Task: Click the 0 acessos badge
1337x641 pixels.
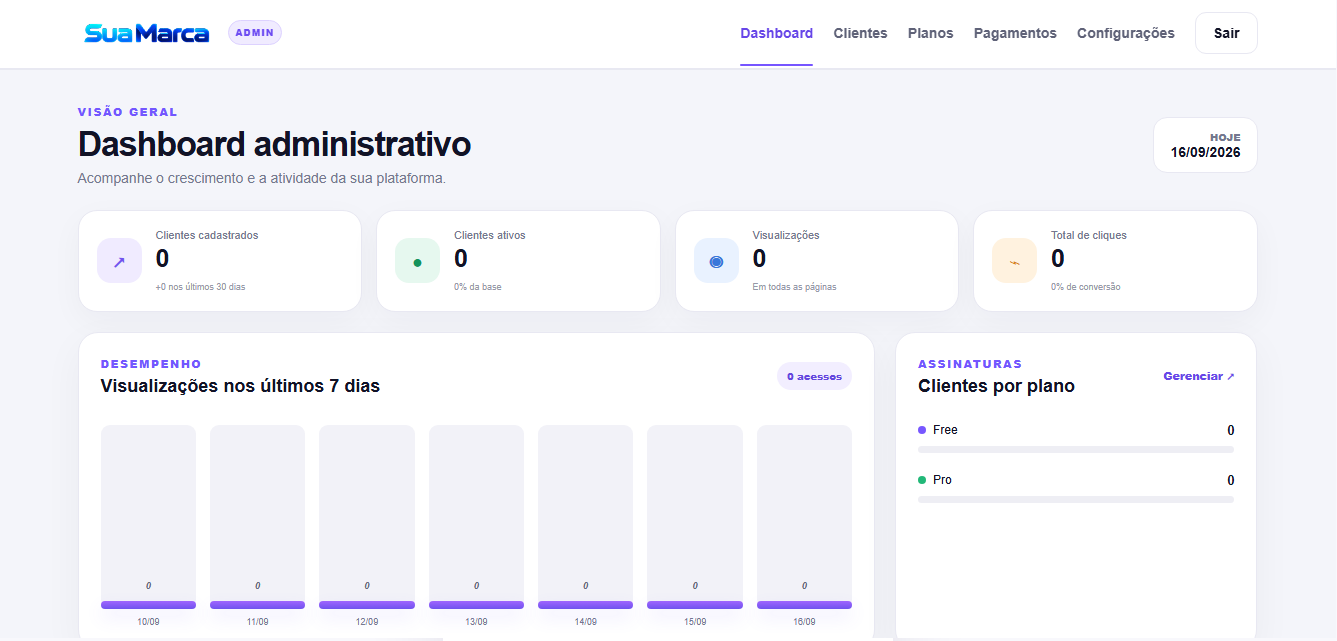Action: 814,376
